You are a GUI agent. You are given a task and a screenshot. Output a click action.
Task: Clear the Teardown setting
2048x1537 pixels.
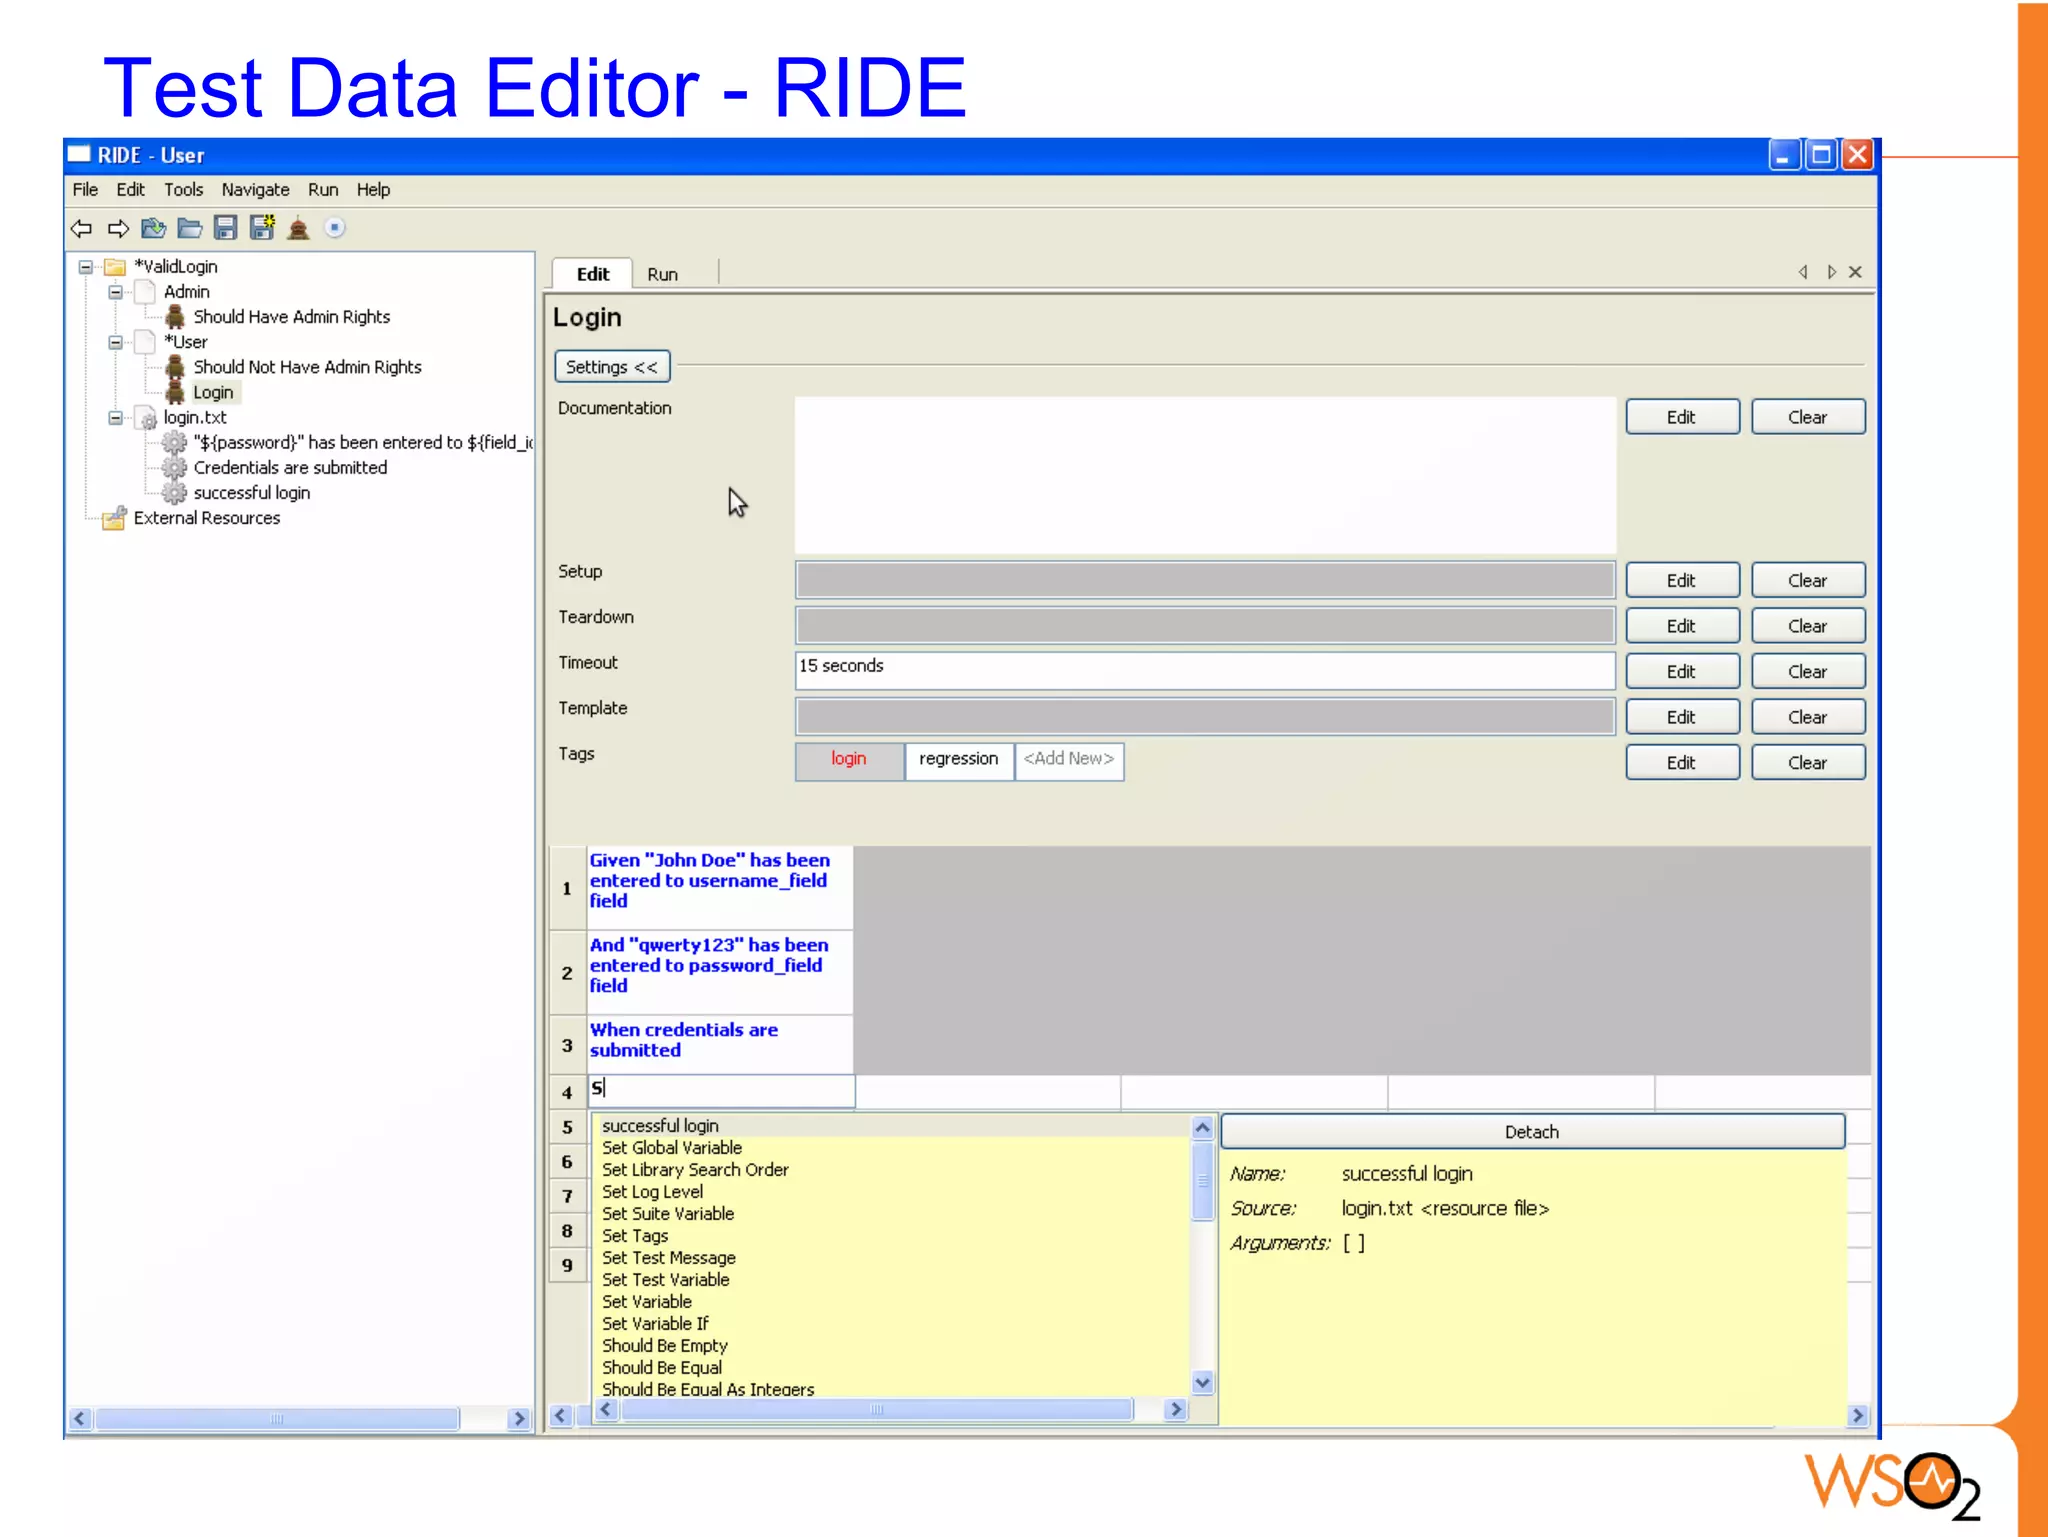coord(1808,626)
